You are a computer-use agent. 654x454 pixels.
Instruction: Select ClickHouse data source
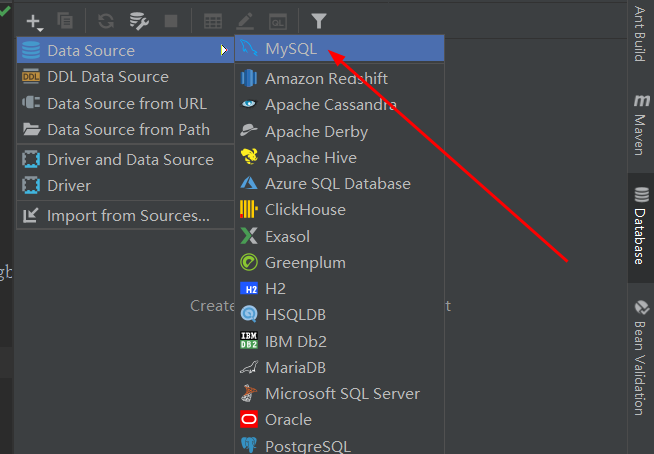click(x=340, y=210)
